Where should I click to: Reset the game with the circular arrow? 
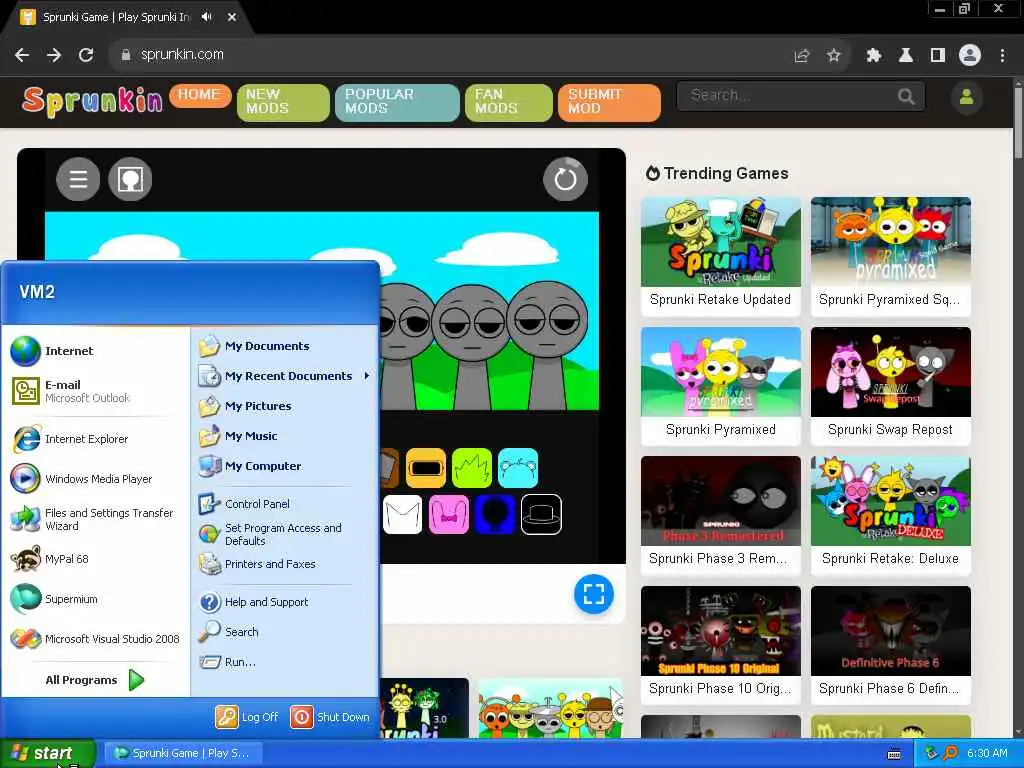coord(566,179)
